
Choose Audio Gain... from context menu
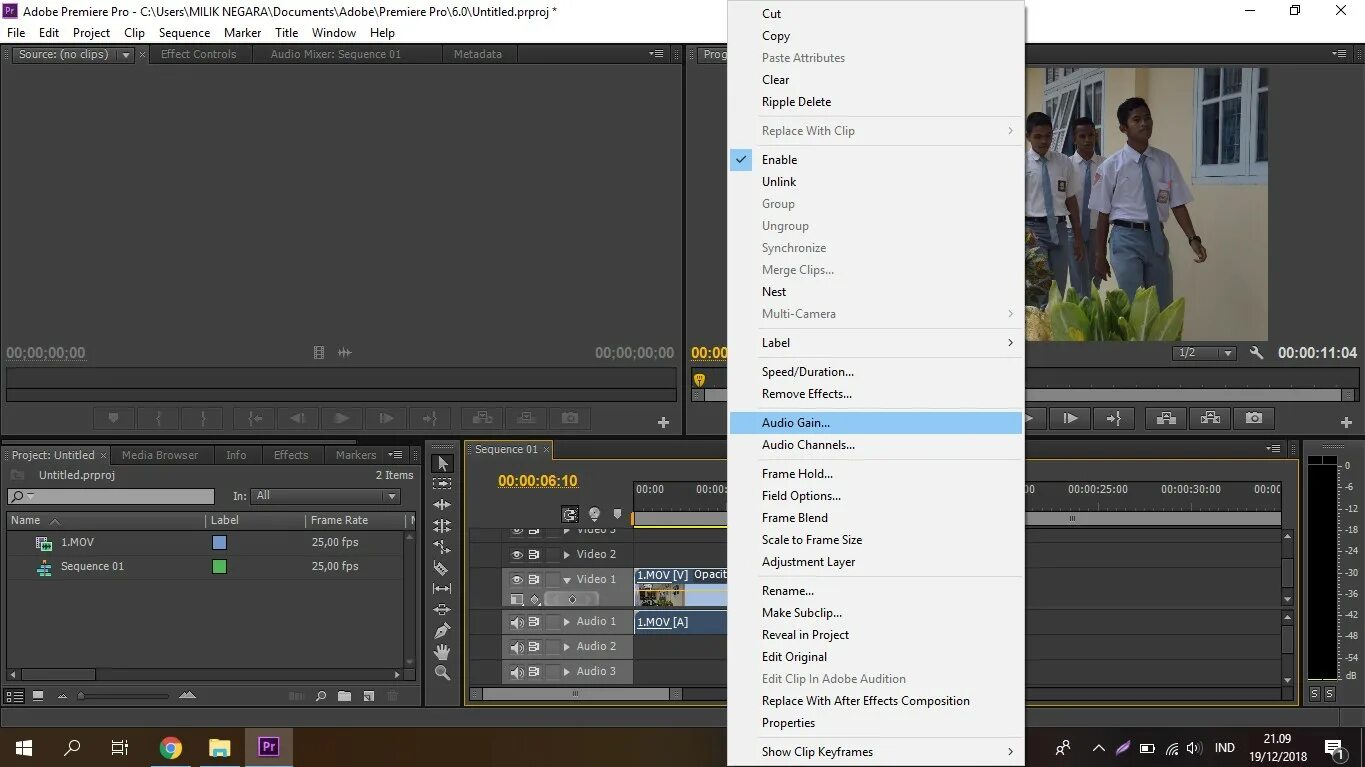tap(876, 423)
